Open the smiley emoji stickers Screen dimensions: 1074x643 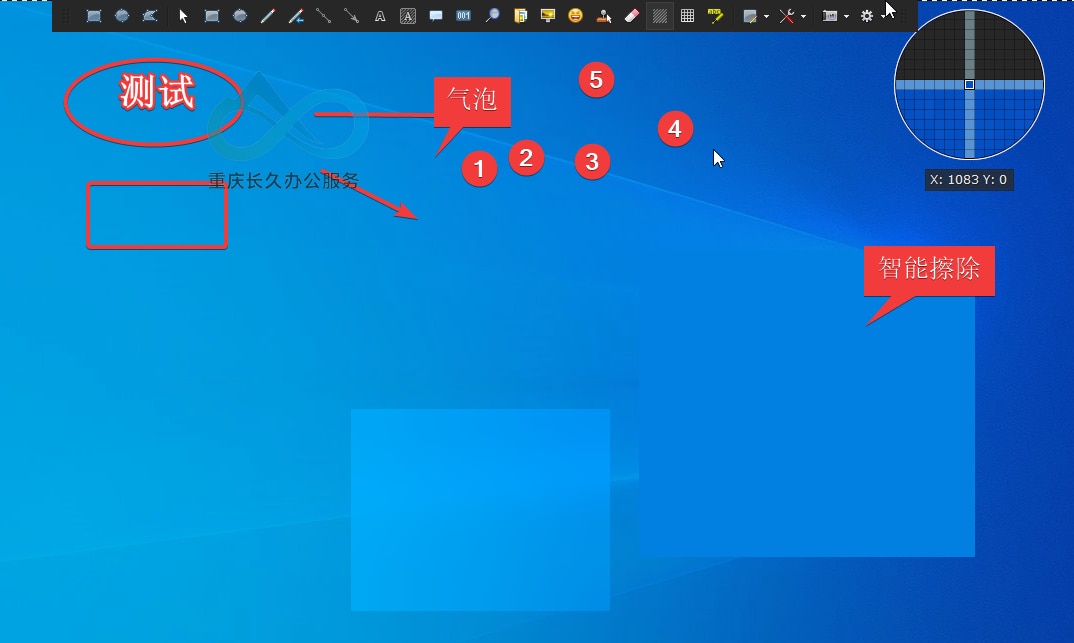(575, 16)
